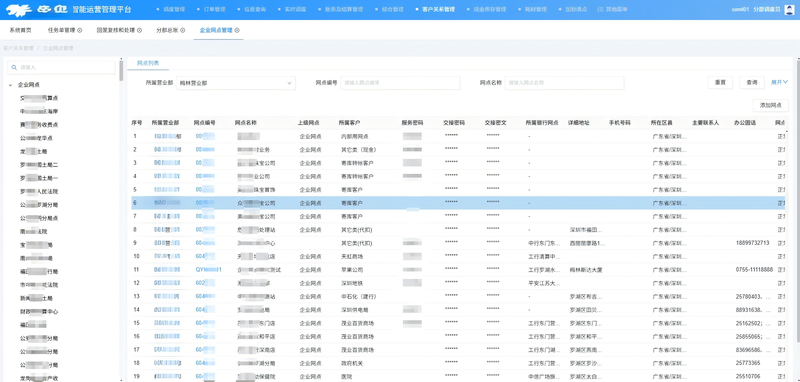
Task: Click the platform logo in the header
Action: 38,9
